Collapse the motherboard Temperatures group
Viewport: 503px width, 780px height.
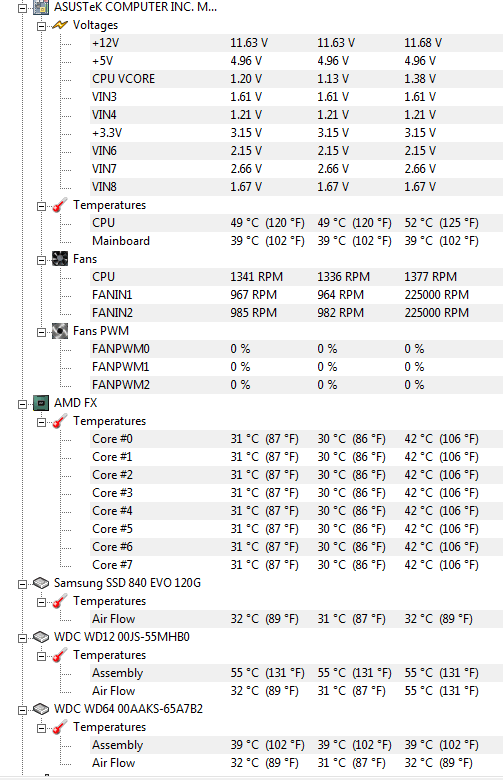(x=41, y=206)
